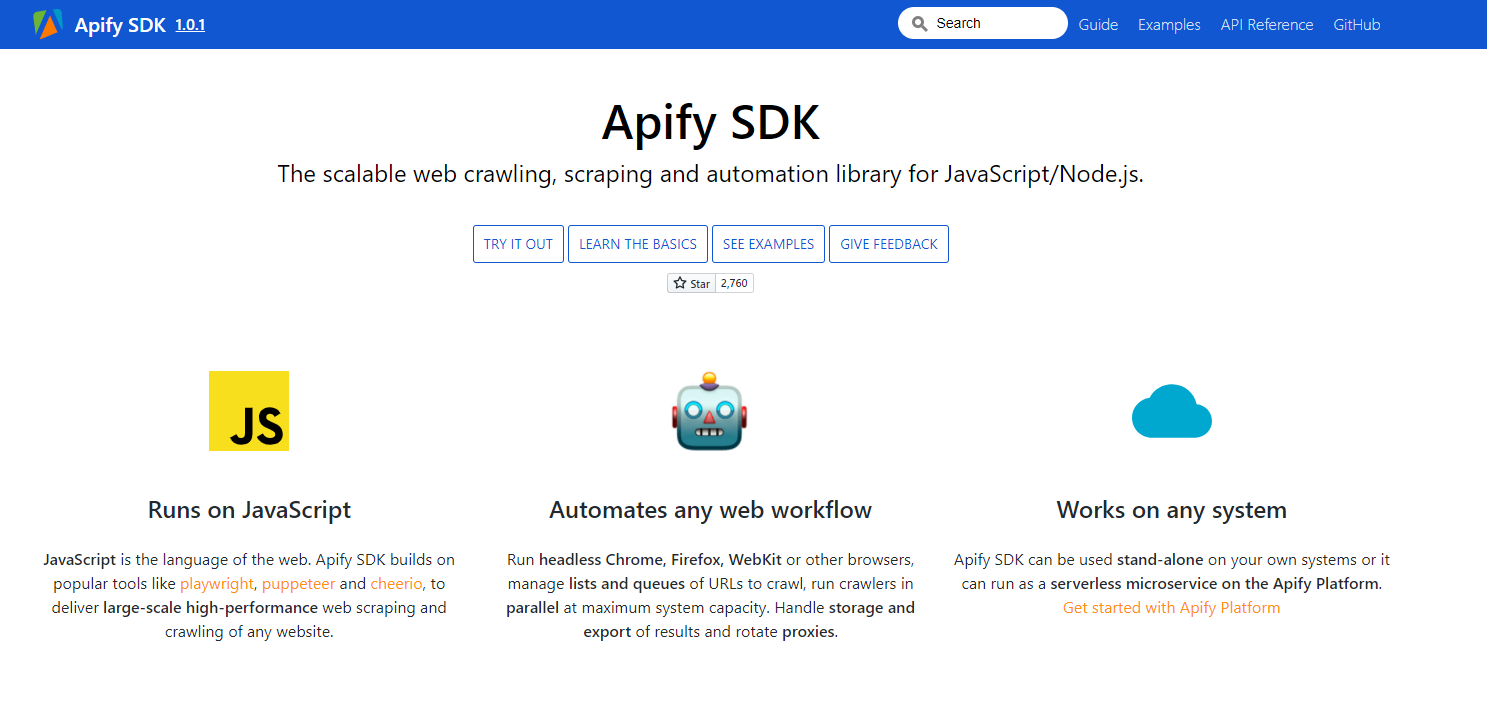Screen dimensions: 1487x715
Task: Open the Examples navigation item
Action: [1168, 24]
